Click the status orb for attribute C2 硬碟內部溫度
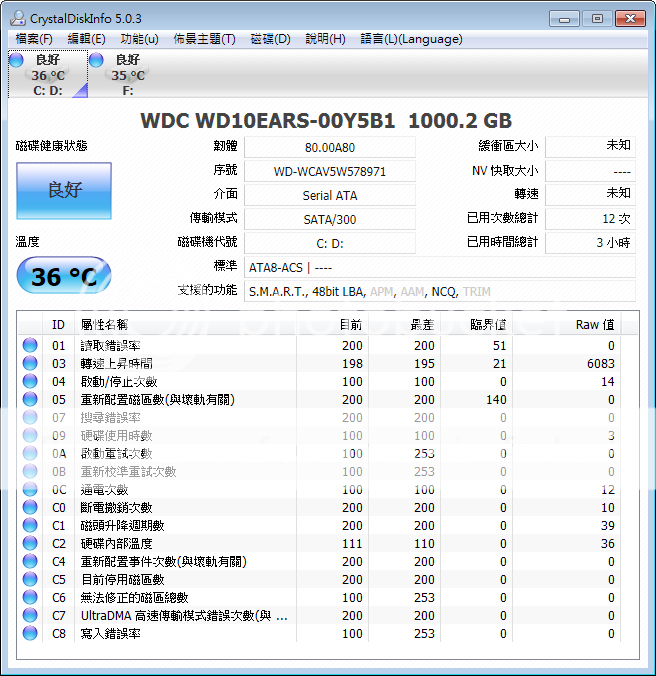Image resolution: width=656 pixels, height=676 pixels. tap(31, 544)
